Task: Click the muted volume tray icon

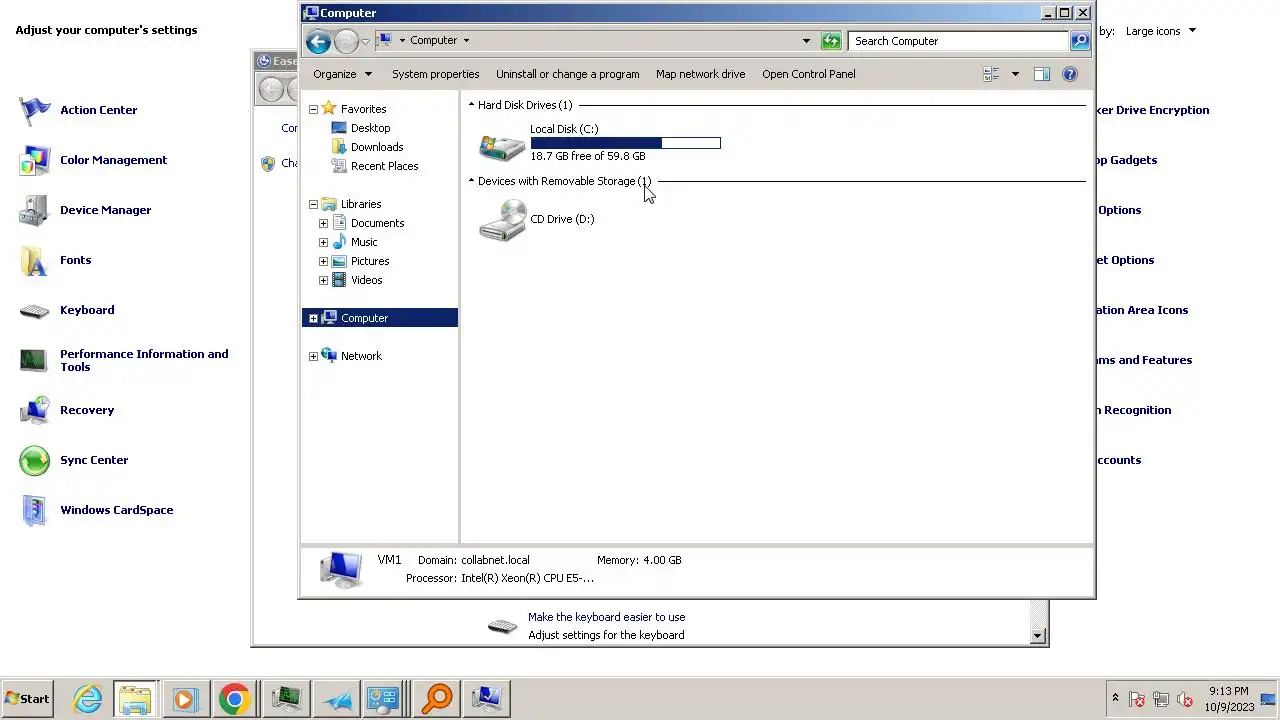Action: pyautogui.click(x=1185, y=699)
